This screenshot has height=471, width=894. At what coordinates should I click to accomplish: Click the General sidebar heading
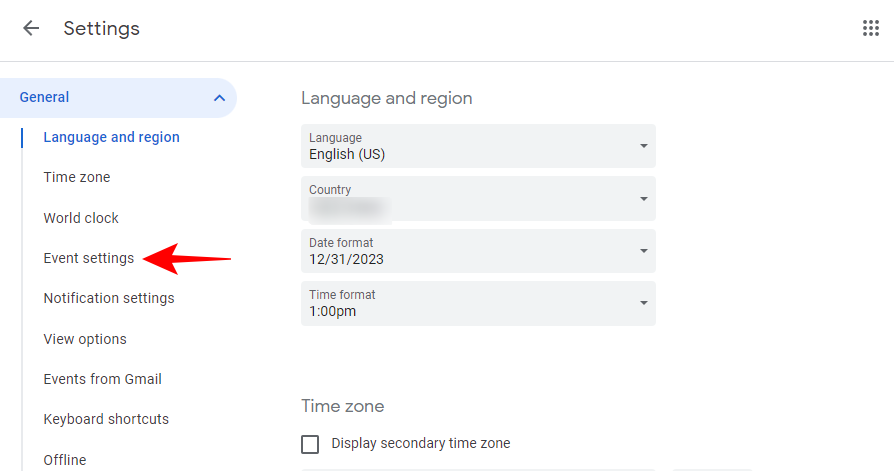point(45,97)
